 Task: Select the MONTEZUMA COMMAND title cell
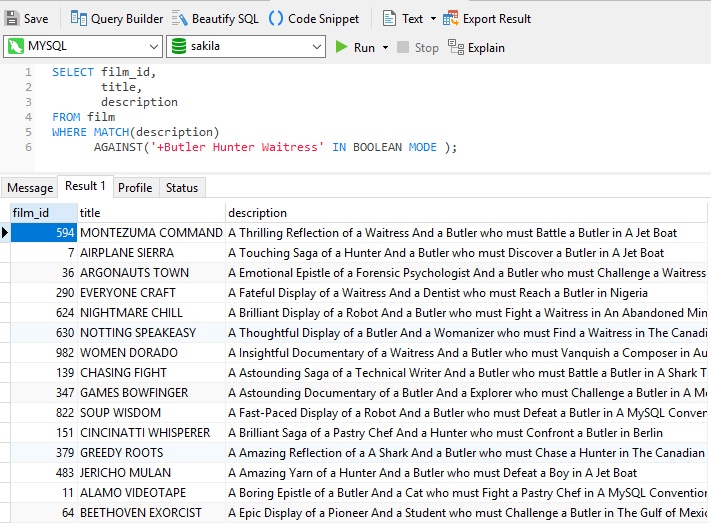[x=151, y=233]
